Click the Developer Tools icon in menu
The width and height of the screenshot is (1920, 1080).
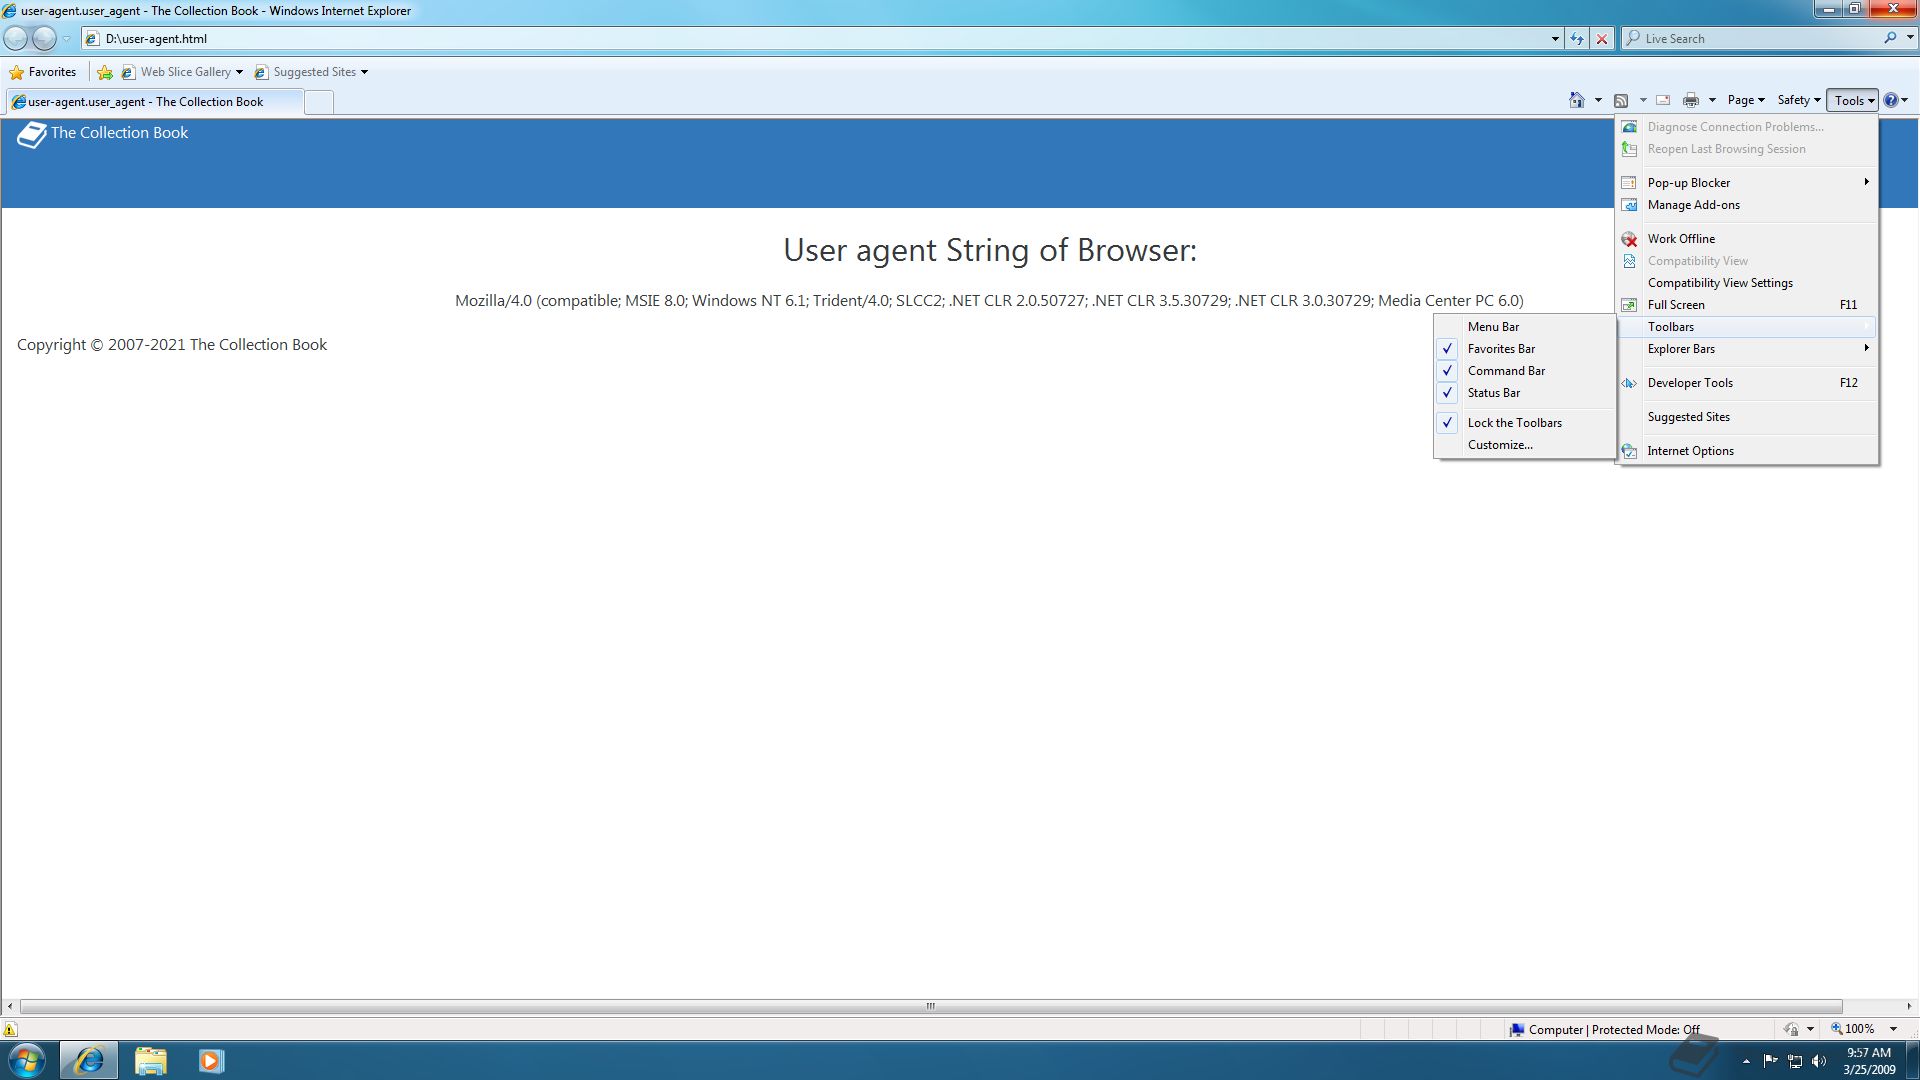click(1629, 383)
